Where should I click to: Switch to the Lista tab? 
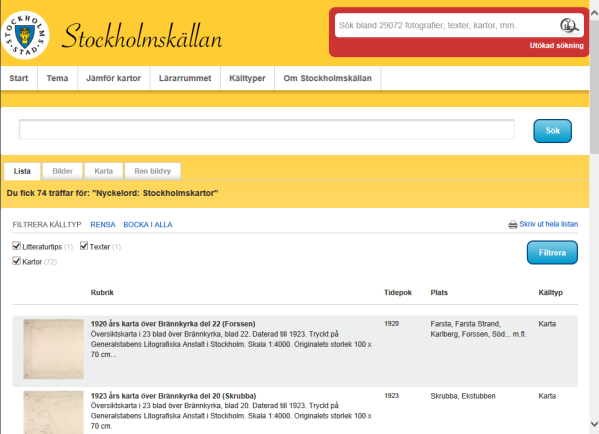[x=22, y=171]
